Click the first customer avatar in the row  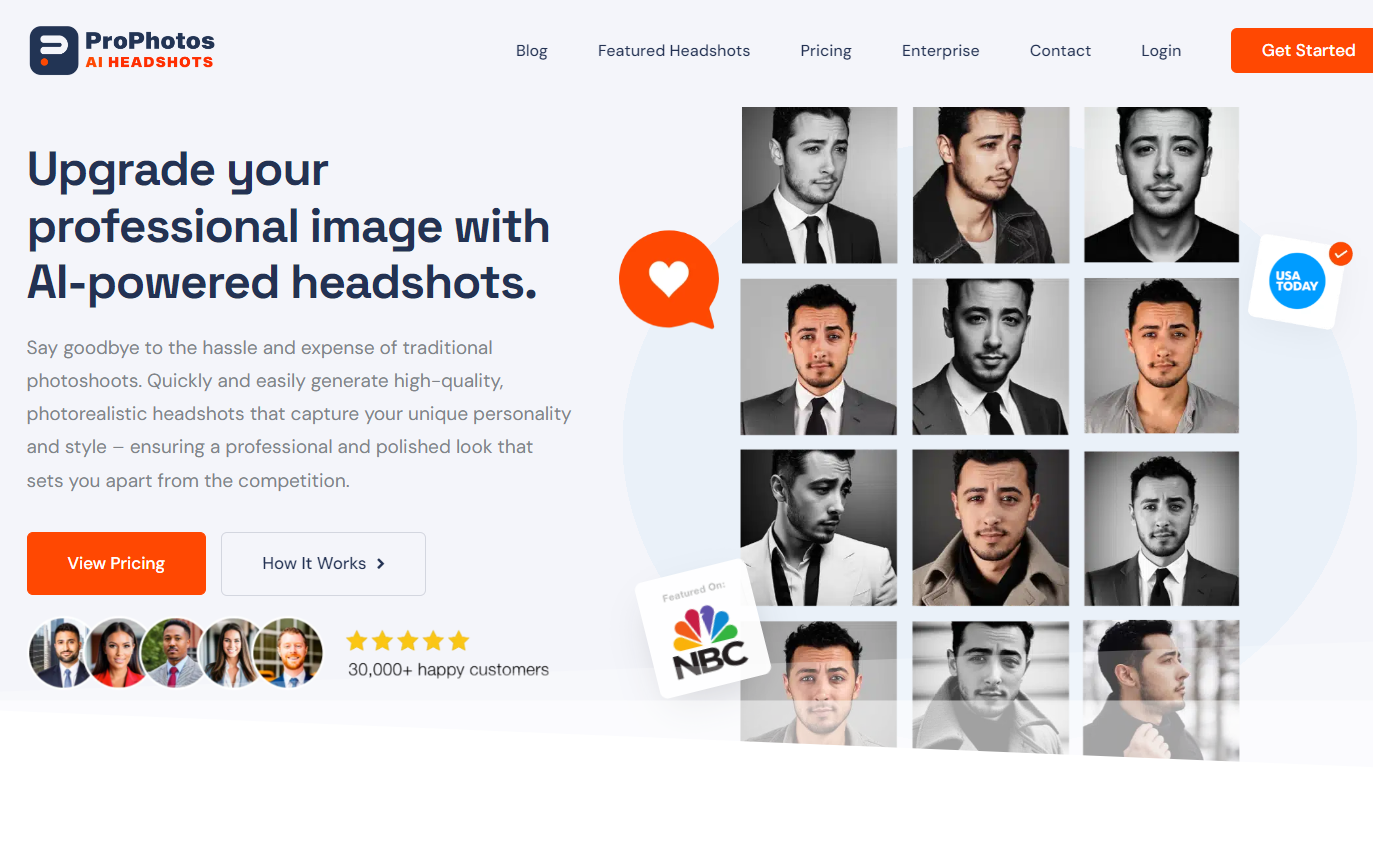coord(61,653)
